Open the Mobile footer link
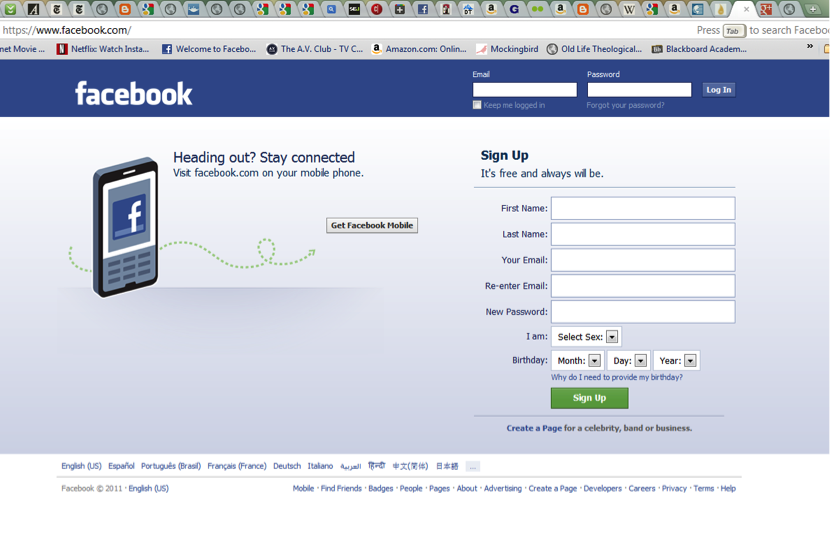The width and height of the screenshot is (830, 549). (303, 489)
